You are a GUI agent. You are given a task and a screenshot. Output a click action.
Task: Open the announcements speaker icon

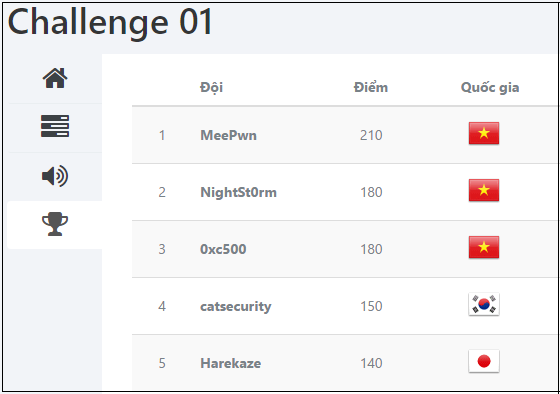coord(55,176)
